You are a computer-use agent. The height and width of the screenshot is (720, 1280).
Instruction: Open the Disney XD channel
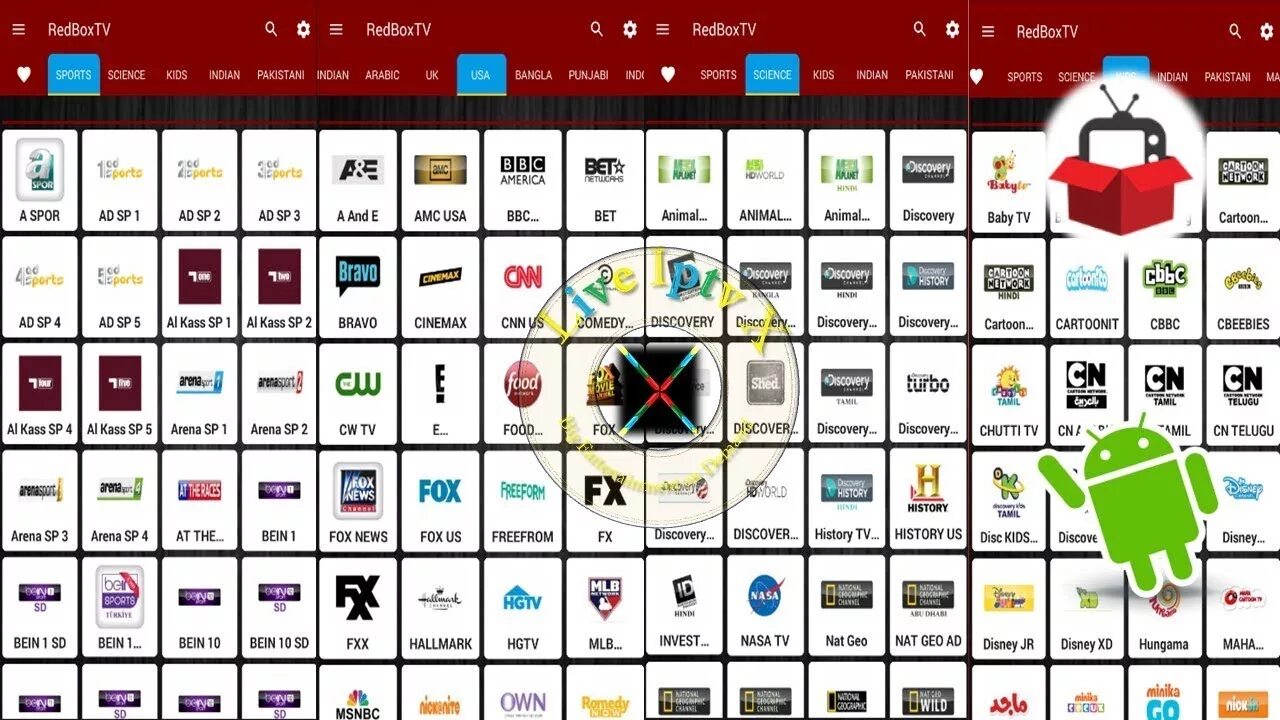[x=1087, y=611]
